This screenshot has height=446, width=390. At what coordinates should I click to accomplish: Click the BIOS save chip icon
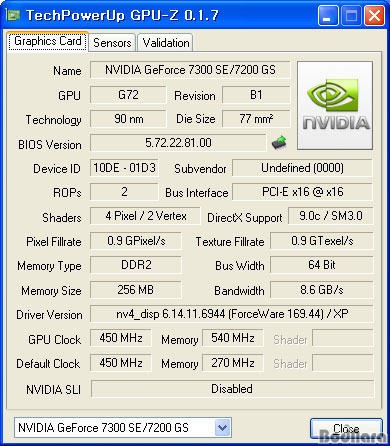(279, 143)
